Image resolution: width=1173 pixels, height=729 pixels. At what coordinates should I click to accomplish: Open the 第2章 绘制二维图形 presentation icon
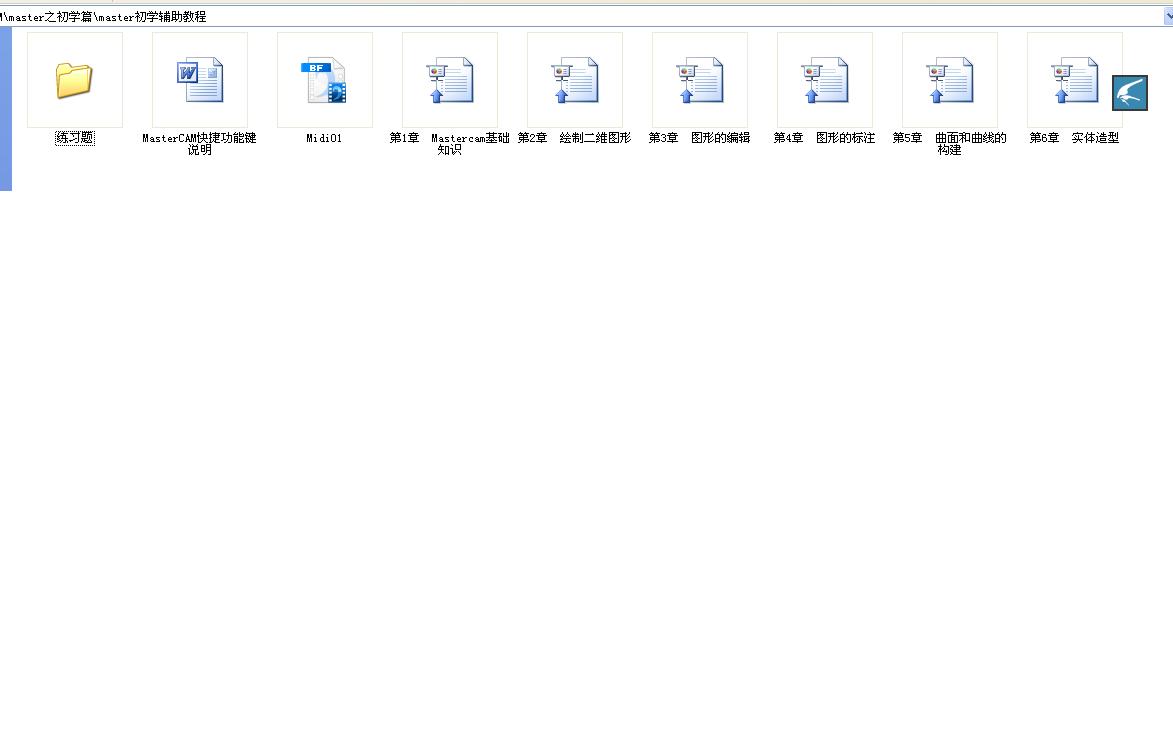[575, 80]
